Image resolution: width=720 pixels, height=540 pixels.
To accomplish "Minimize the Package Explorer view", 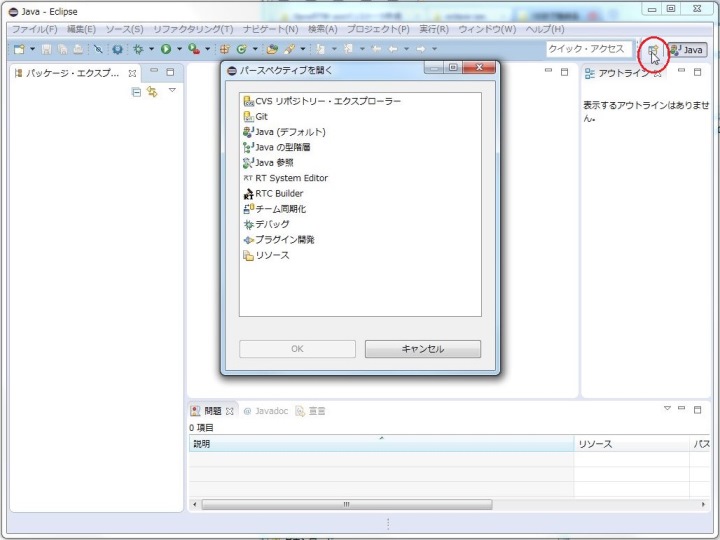I will [154, 71].
